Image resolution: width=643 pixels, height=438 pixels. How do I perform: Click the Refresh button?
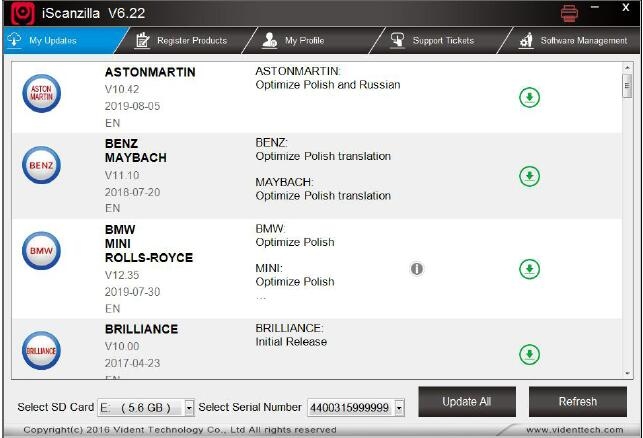click(577, 402)
